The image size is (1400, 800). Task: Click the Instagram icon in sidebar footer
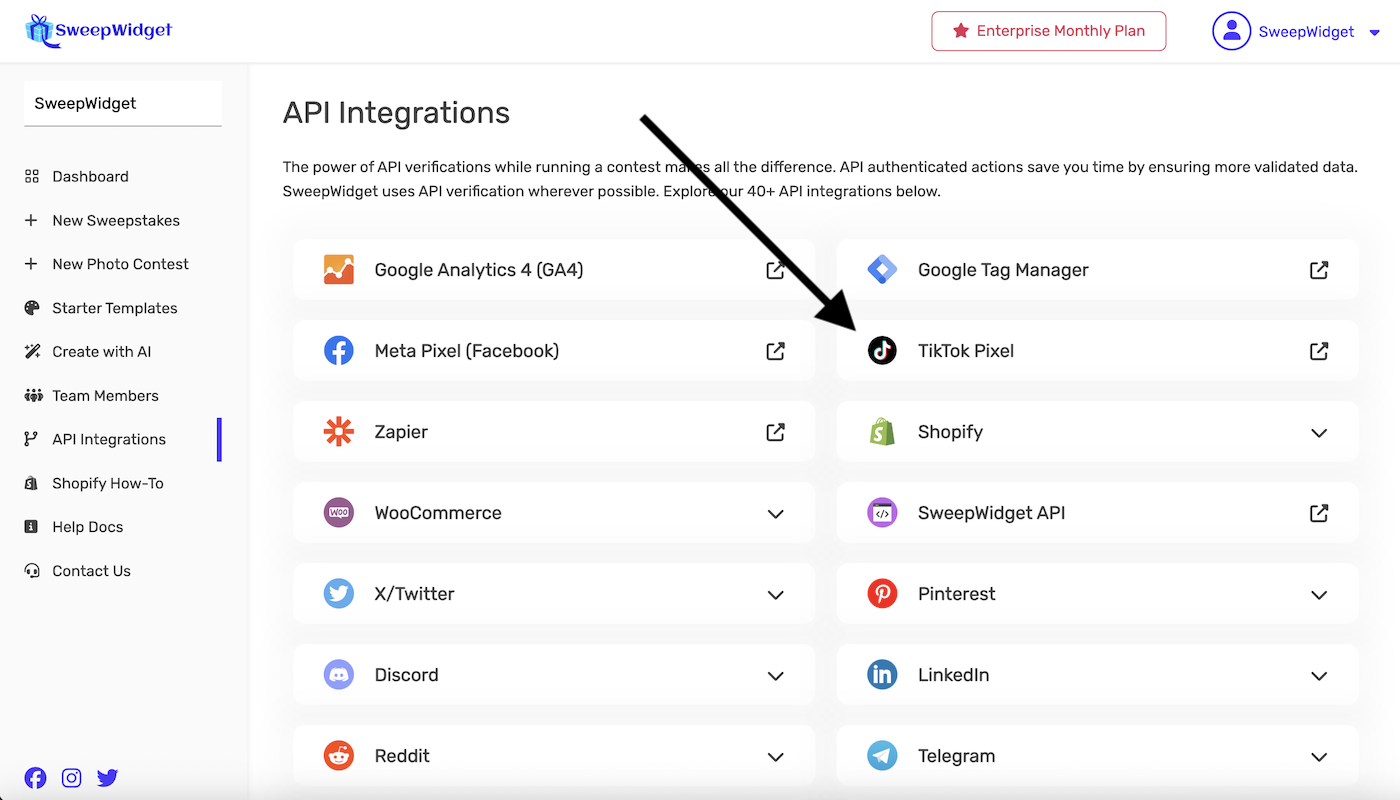point(71,777)
